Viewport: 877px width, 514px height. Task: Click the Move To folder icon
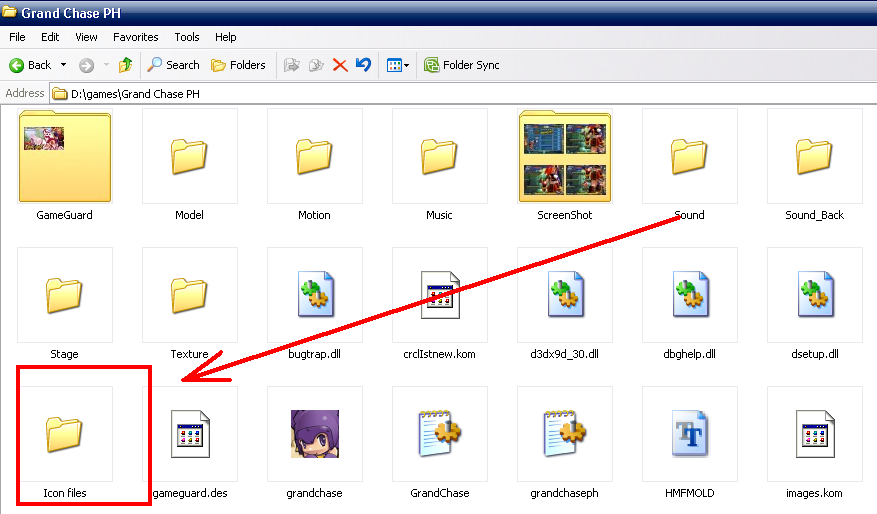point(291,65)
